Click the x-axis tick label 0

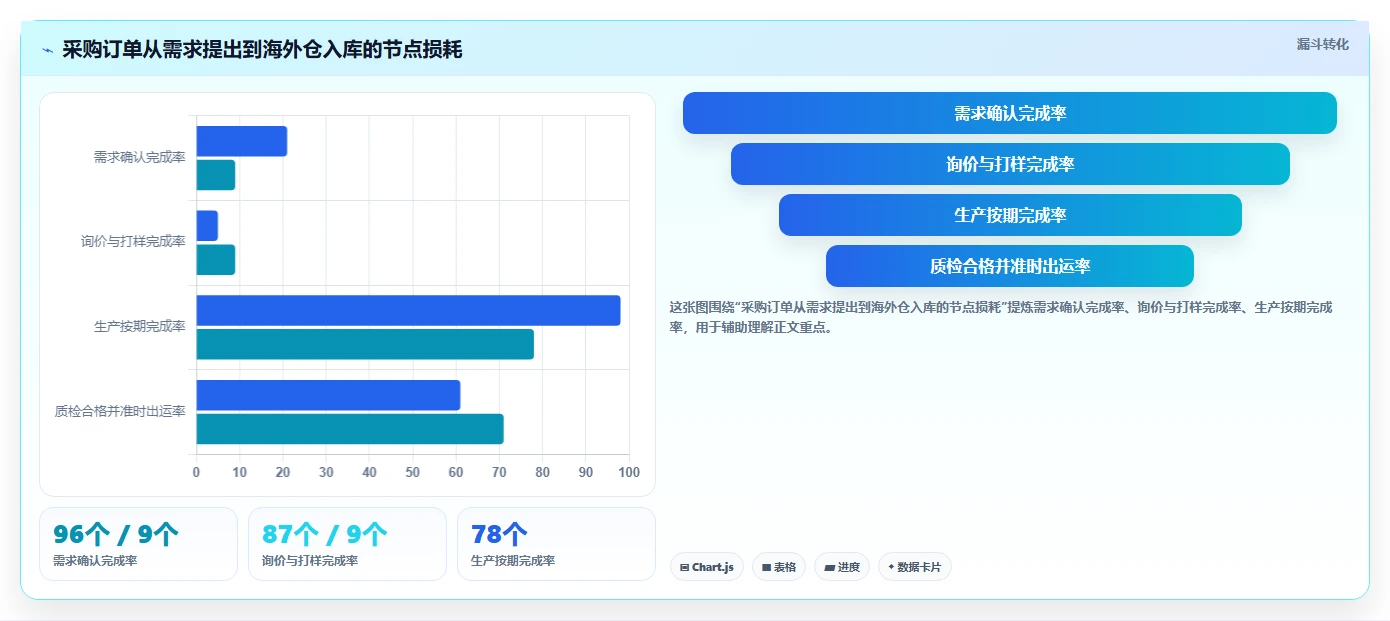[196, 472]
